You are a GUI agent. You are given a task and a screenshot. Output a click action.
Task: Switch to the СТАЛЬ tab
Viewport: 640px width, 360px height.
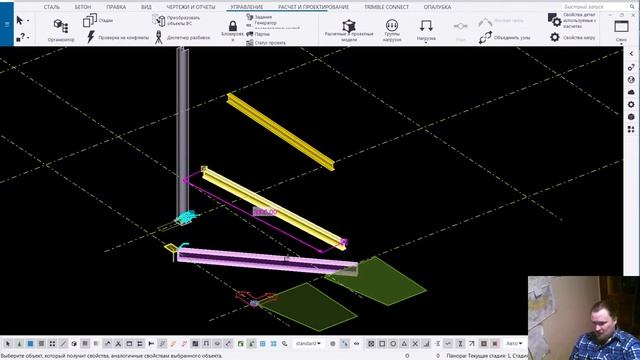click(x=52, y=7)
